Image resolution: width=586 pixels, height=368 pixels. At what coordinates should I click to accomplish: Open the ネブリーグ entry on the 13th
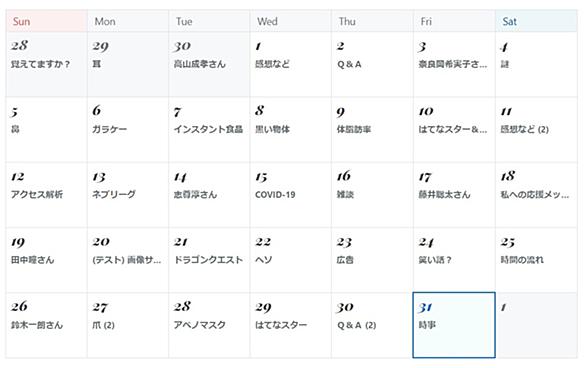[x=114, y=195]
